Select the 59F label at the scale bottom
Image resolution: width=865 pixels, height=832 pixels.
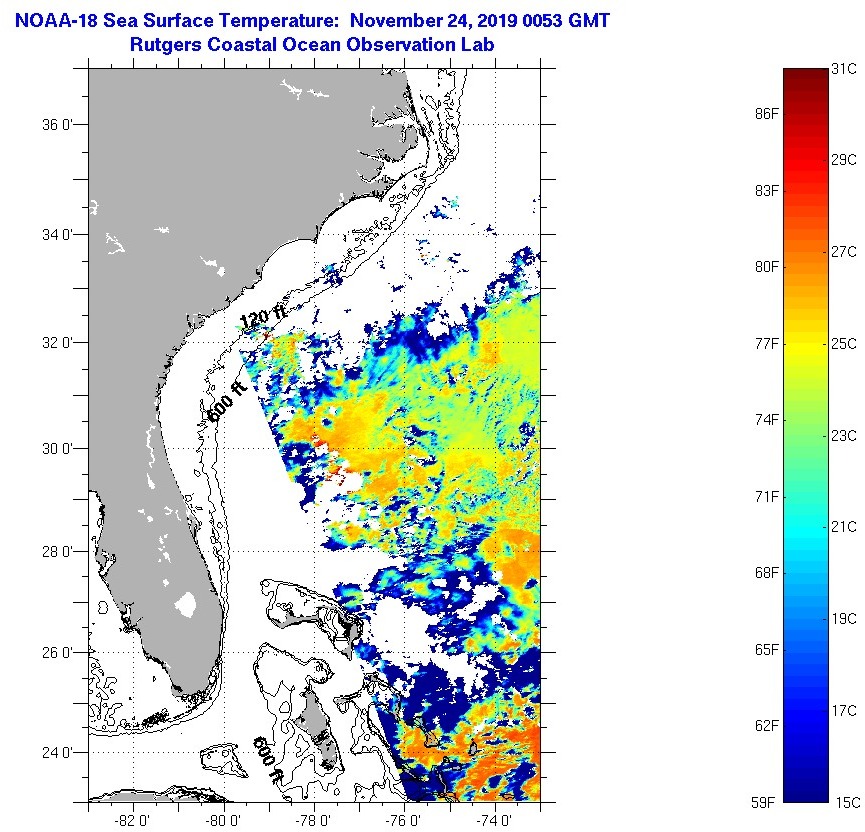point(767,801)
